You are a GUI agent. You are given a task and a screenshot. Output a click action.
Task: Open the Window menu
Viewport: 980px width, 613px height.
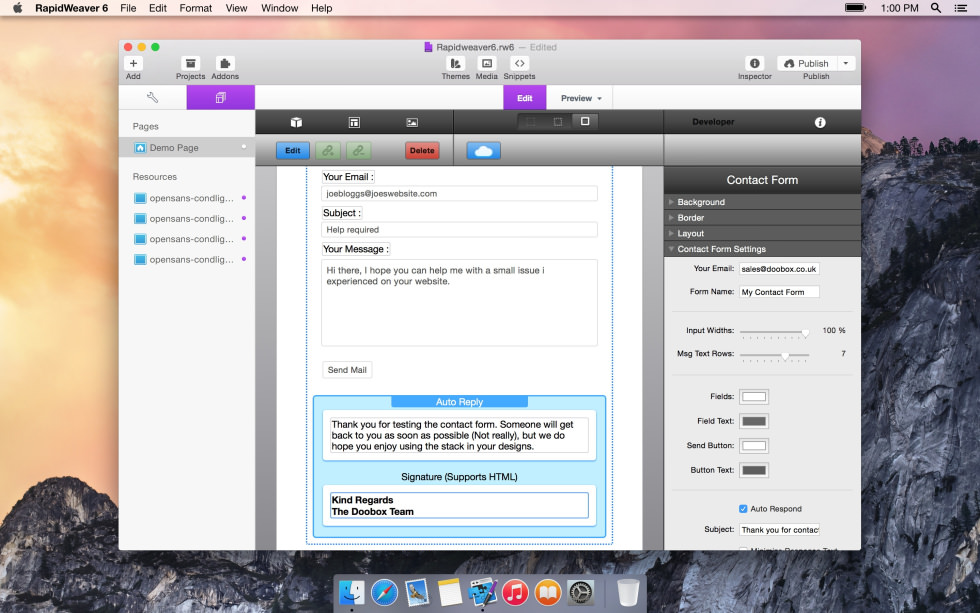[x=279, y=8]
